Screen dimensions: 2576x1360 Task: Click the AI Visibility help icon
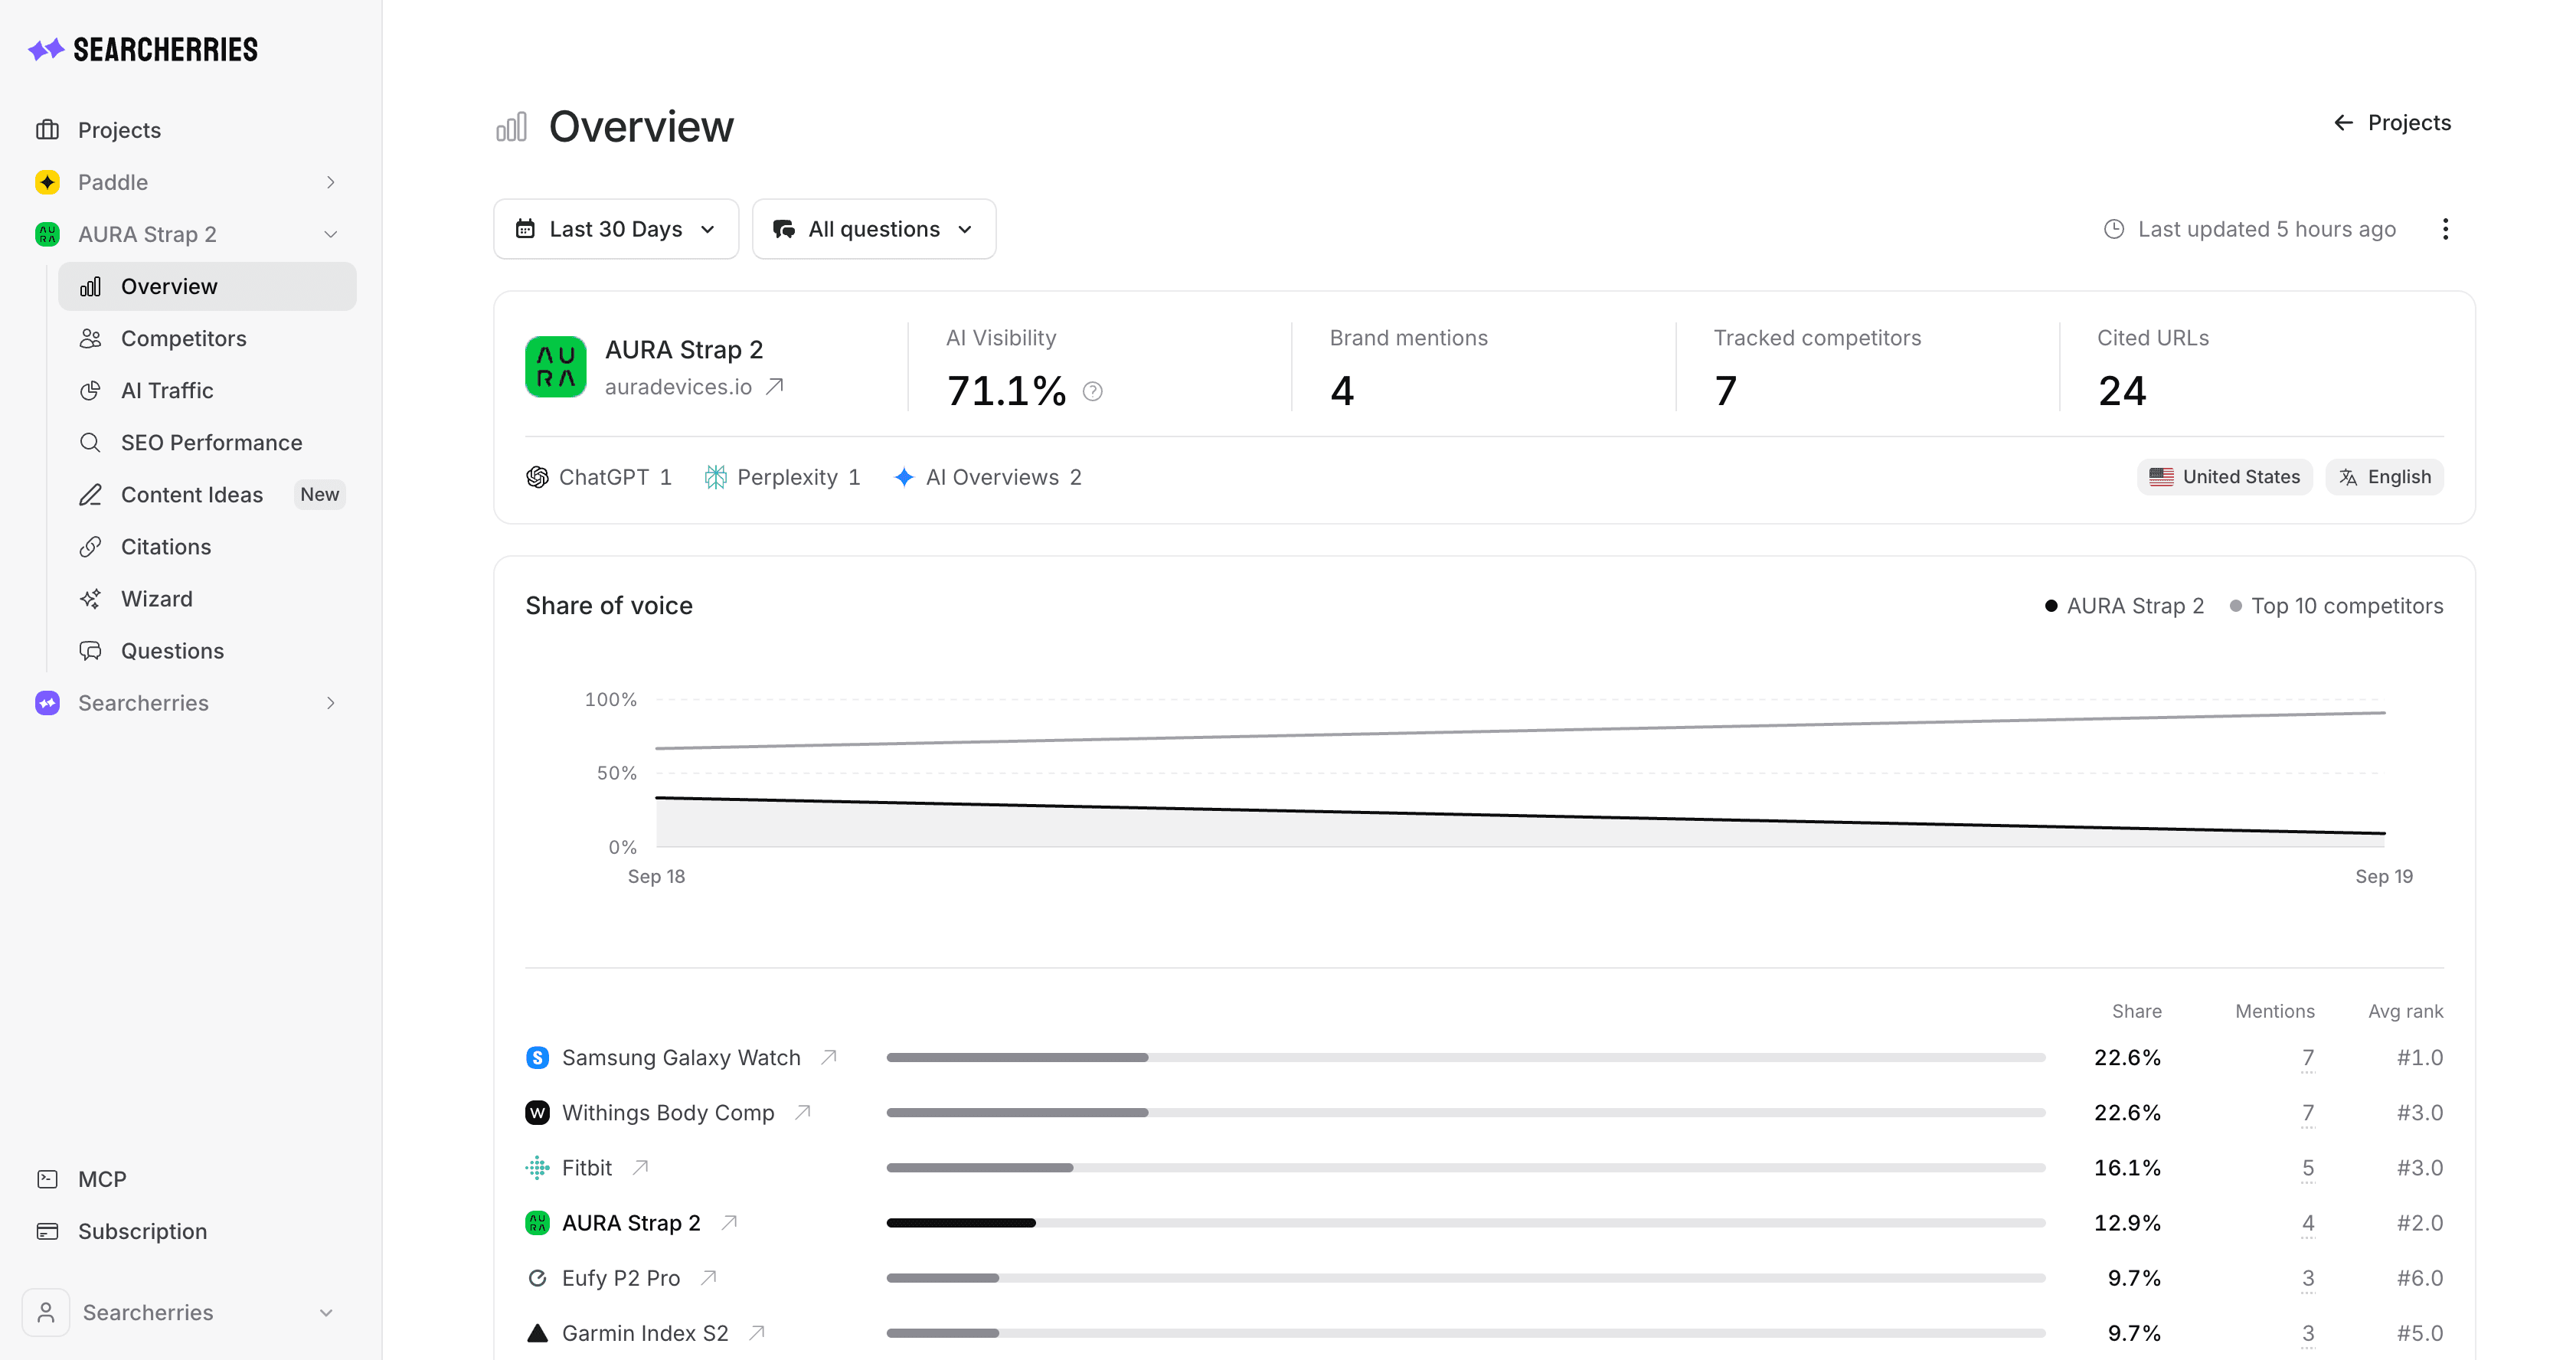tap(1093, 391)
